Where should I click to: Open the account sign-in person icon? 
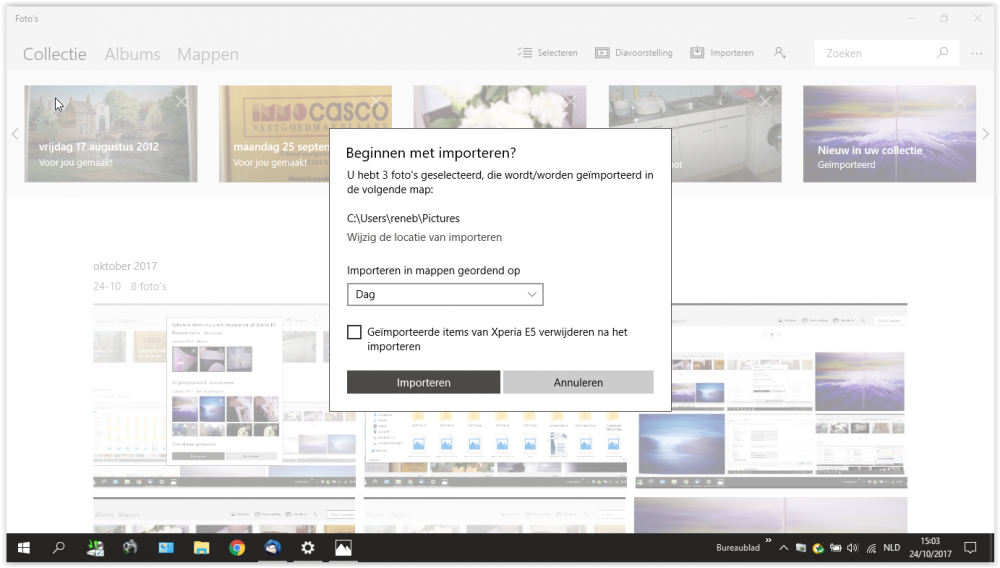(780, 53)
